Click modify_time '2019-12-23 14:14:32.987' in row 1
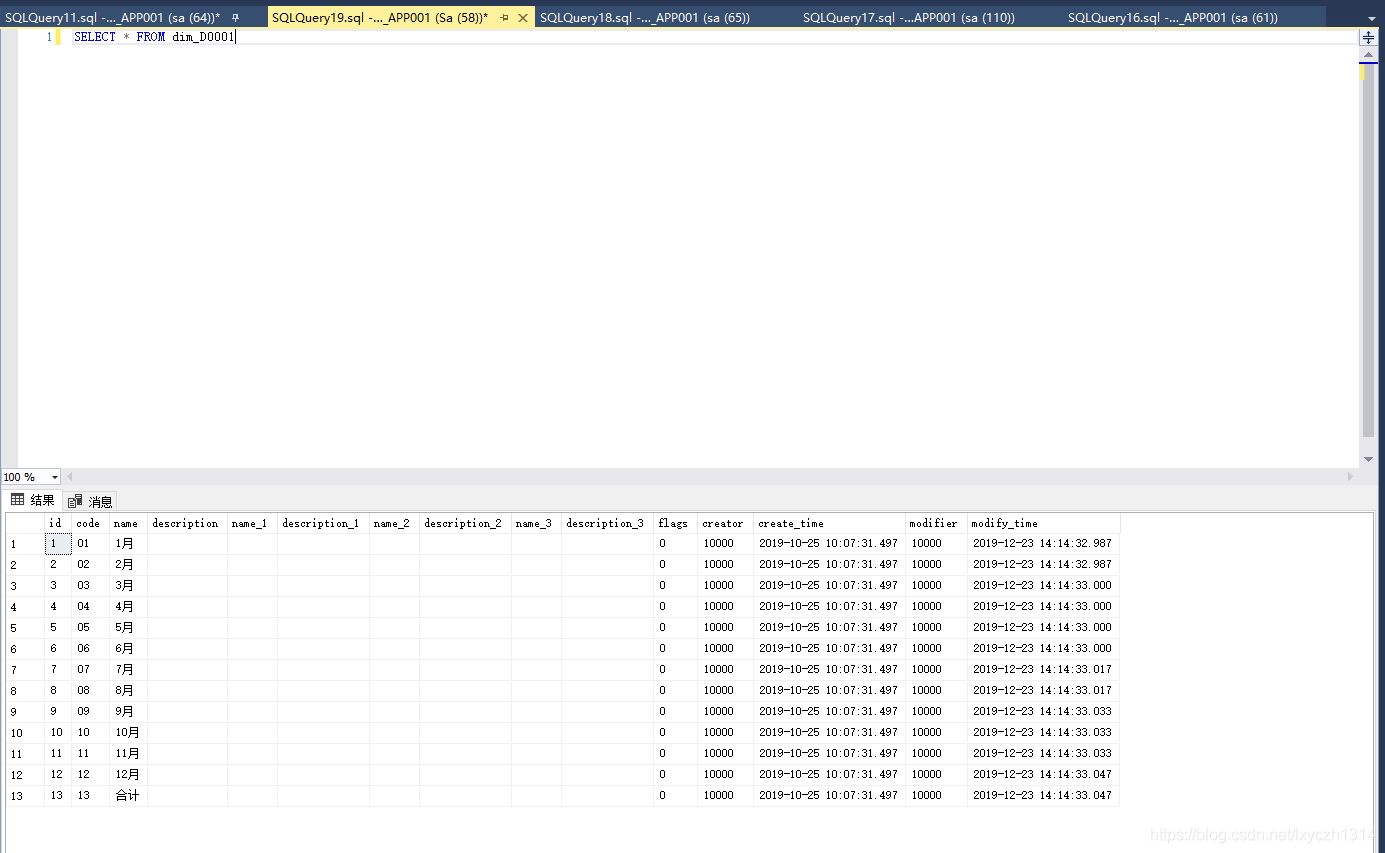Image resolution: width=1385 pixels, height=853 pixels. tap(1043, 544)
